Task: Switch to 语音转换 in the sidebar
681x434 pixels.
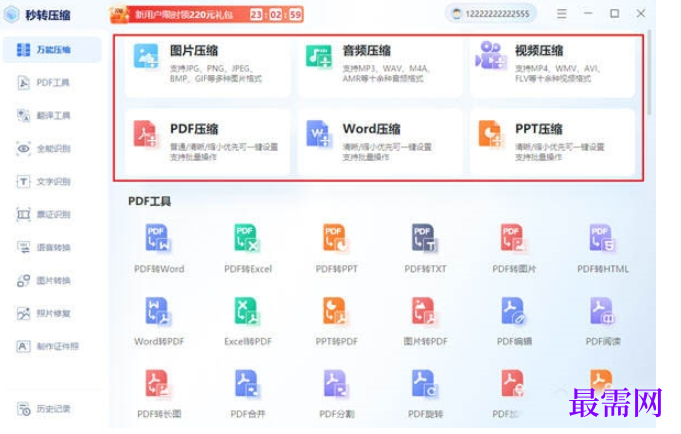Action: 52,248
